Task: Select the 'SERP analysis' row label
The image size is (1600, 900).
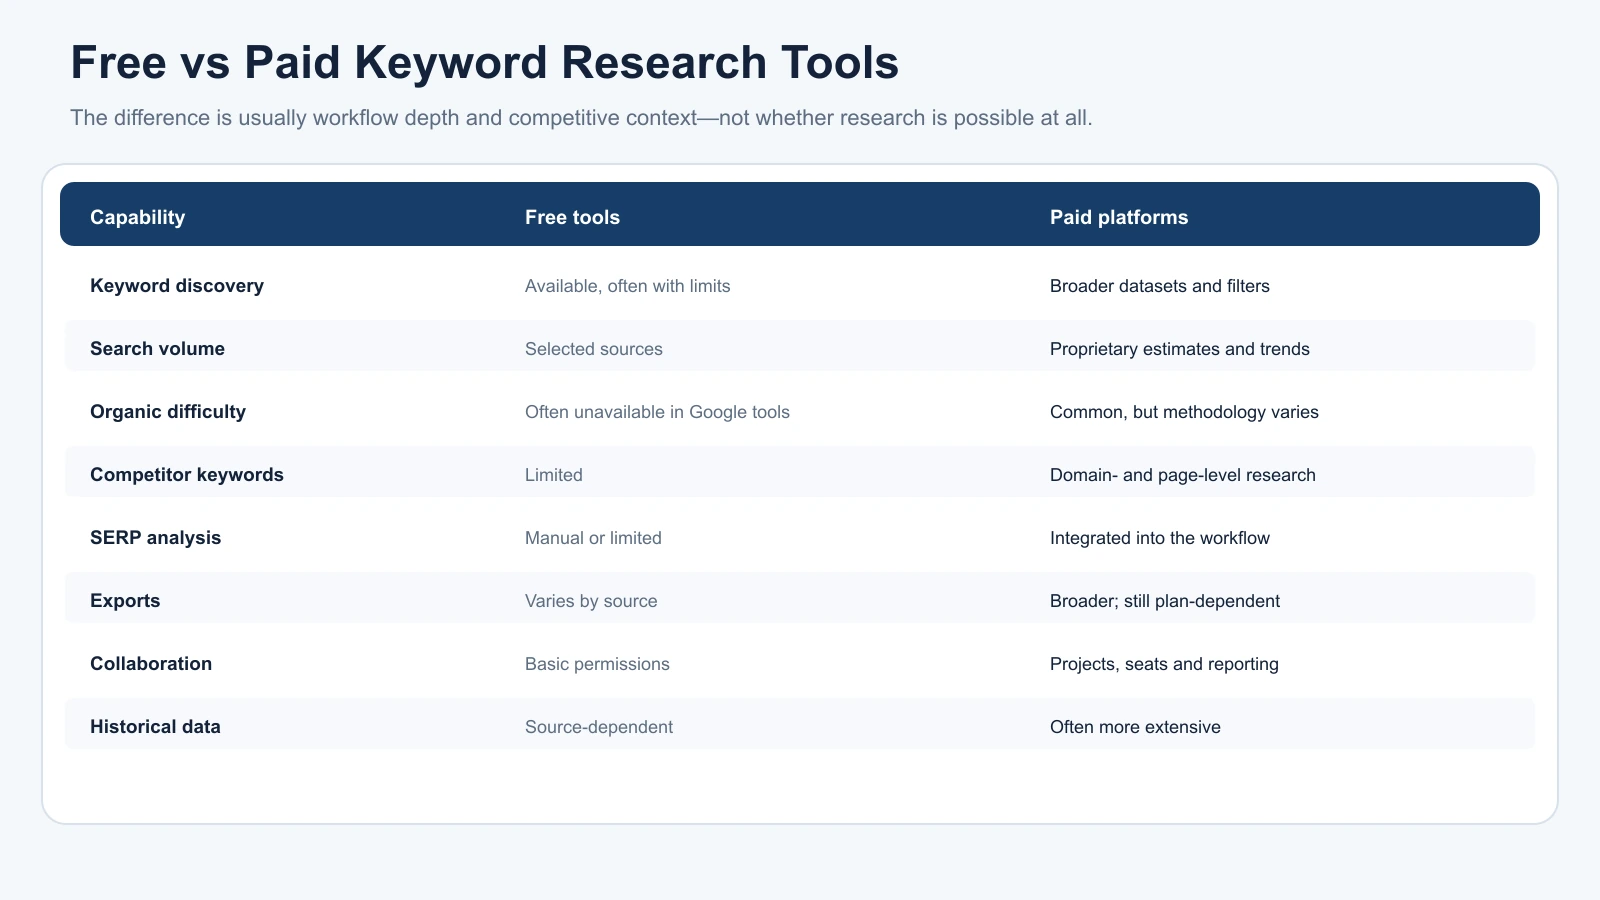Action: pos(155,538)
